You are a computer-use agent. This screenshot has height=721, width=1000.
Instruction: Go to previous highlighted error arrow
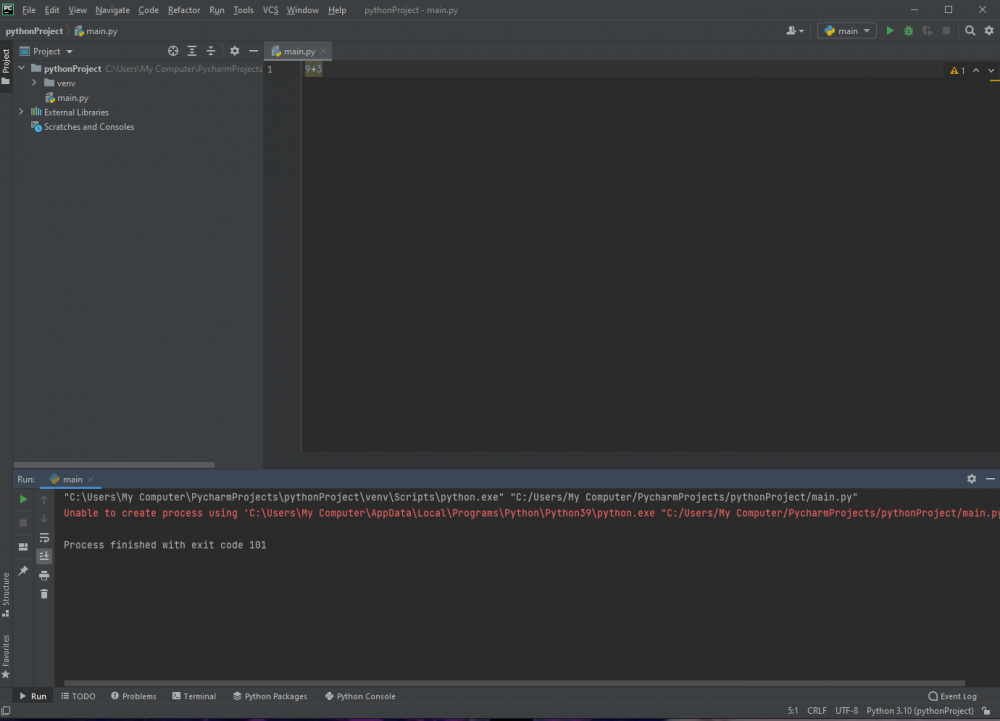(976, 70)
